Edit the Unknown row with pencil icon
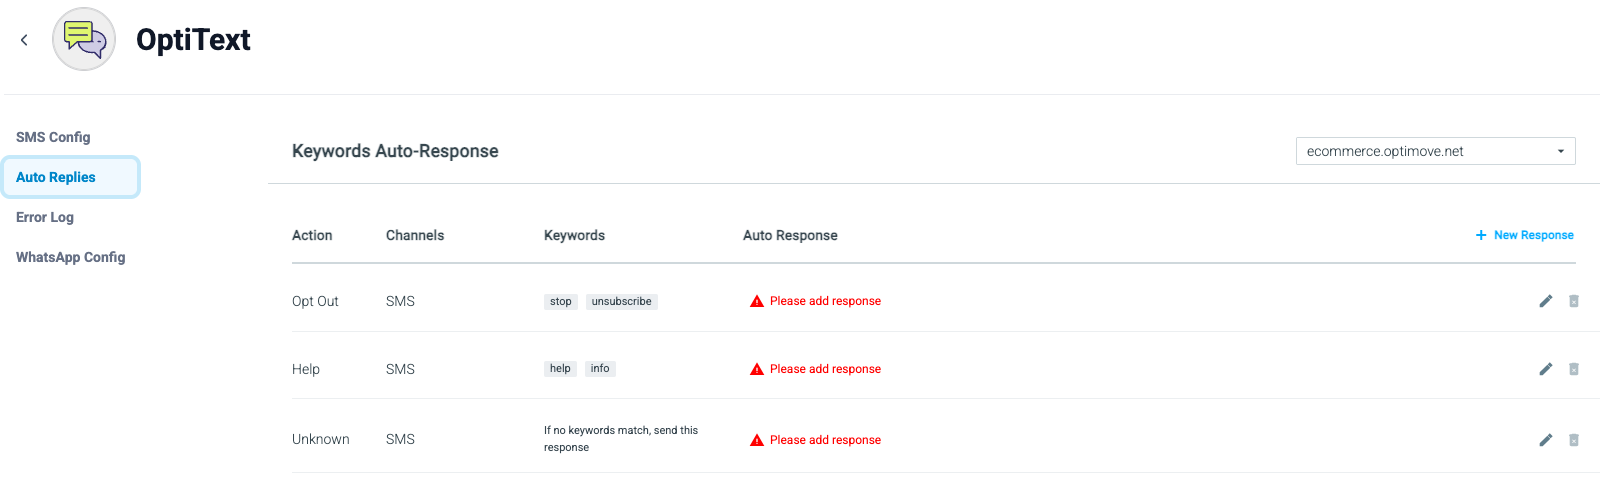1613x489 pixels. tap(1545, 440)
